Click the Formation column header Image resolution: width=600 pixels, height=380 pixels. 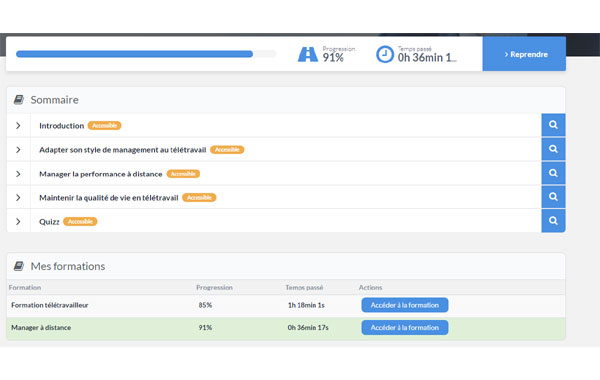(25, 287)
